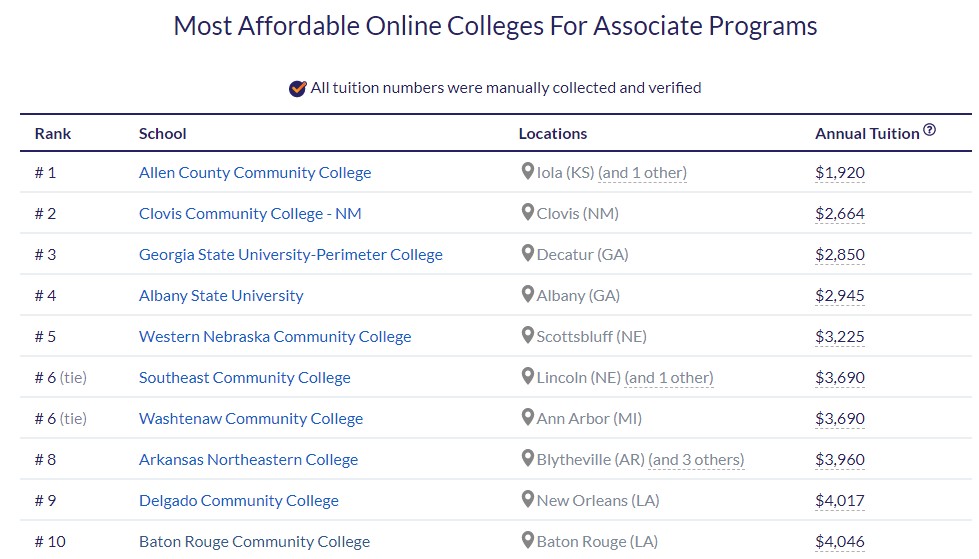Expand "and 1 other" locations for Lincoln
The height and width of the screenshot is (559, 979).
coord(668,378)
